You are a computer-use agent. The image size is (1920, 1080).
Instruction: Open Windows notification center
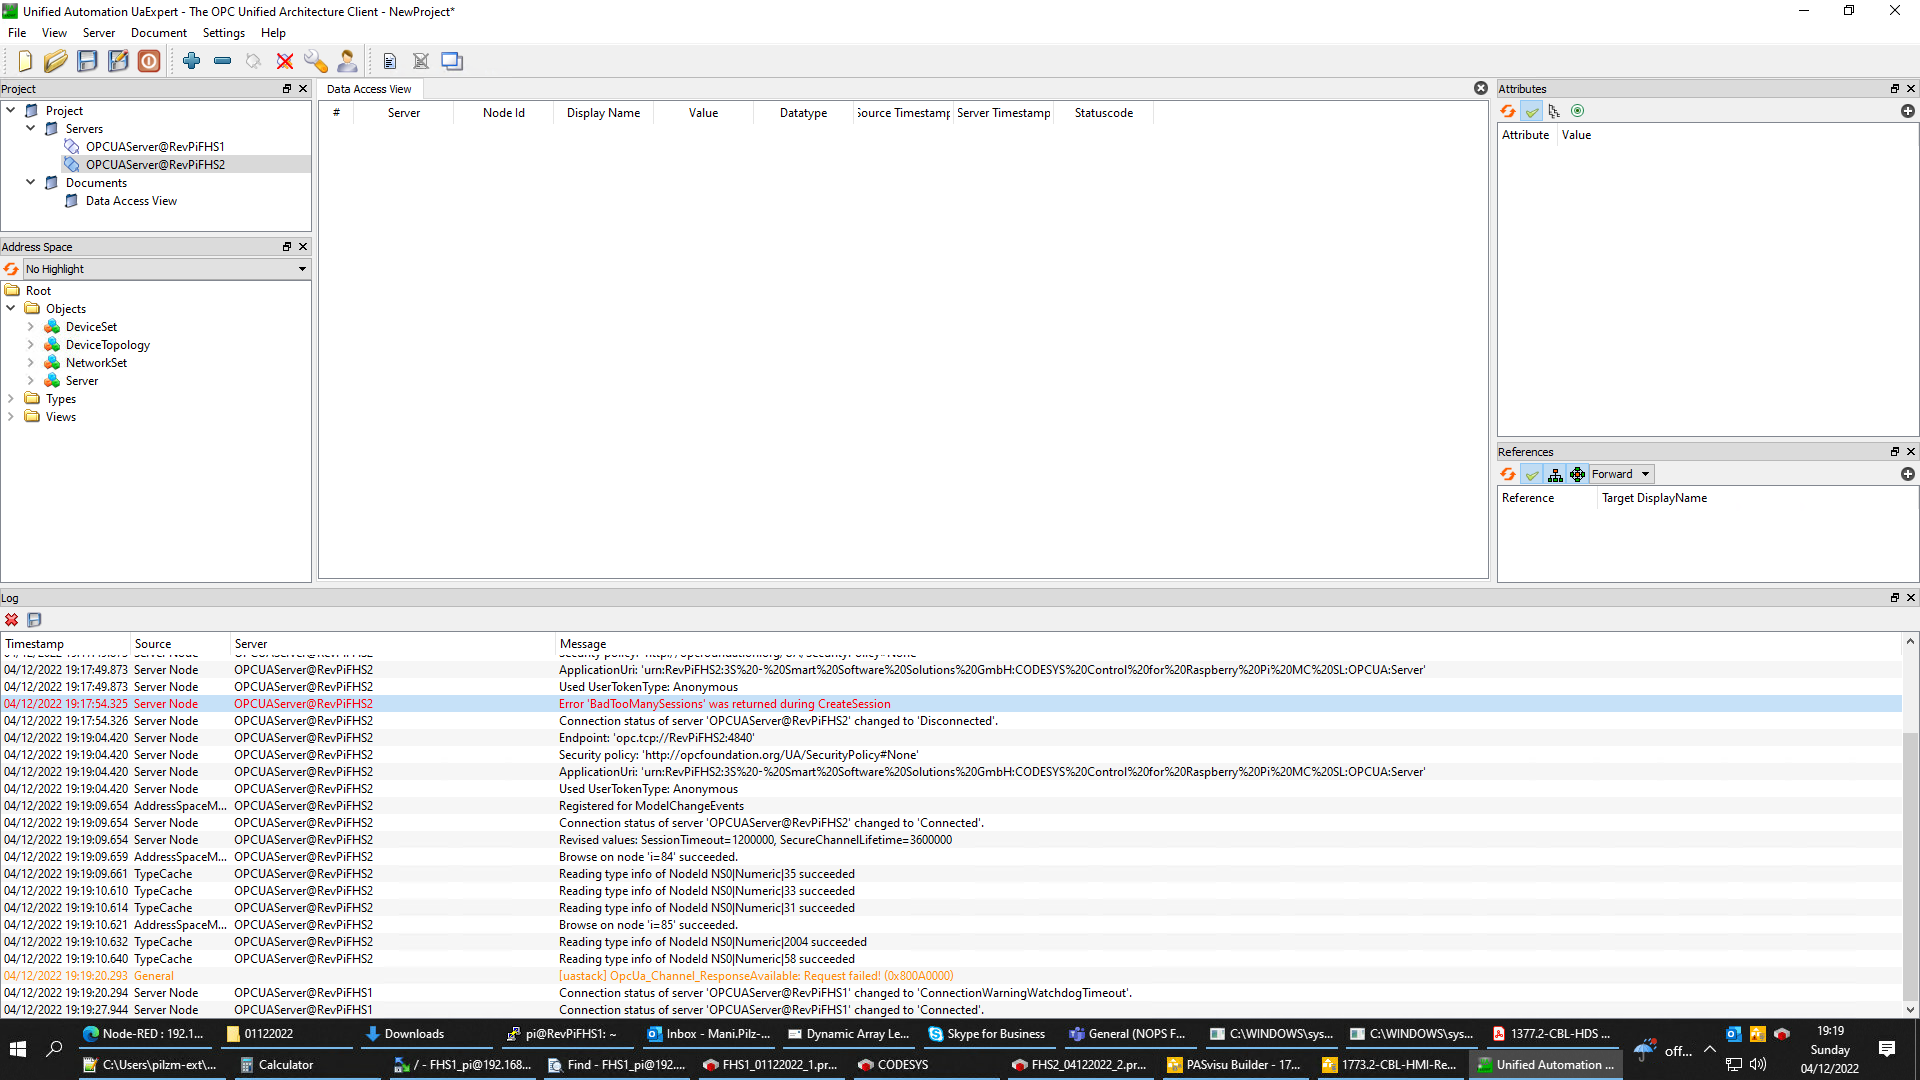(x=1887, y=1049)
